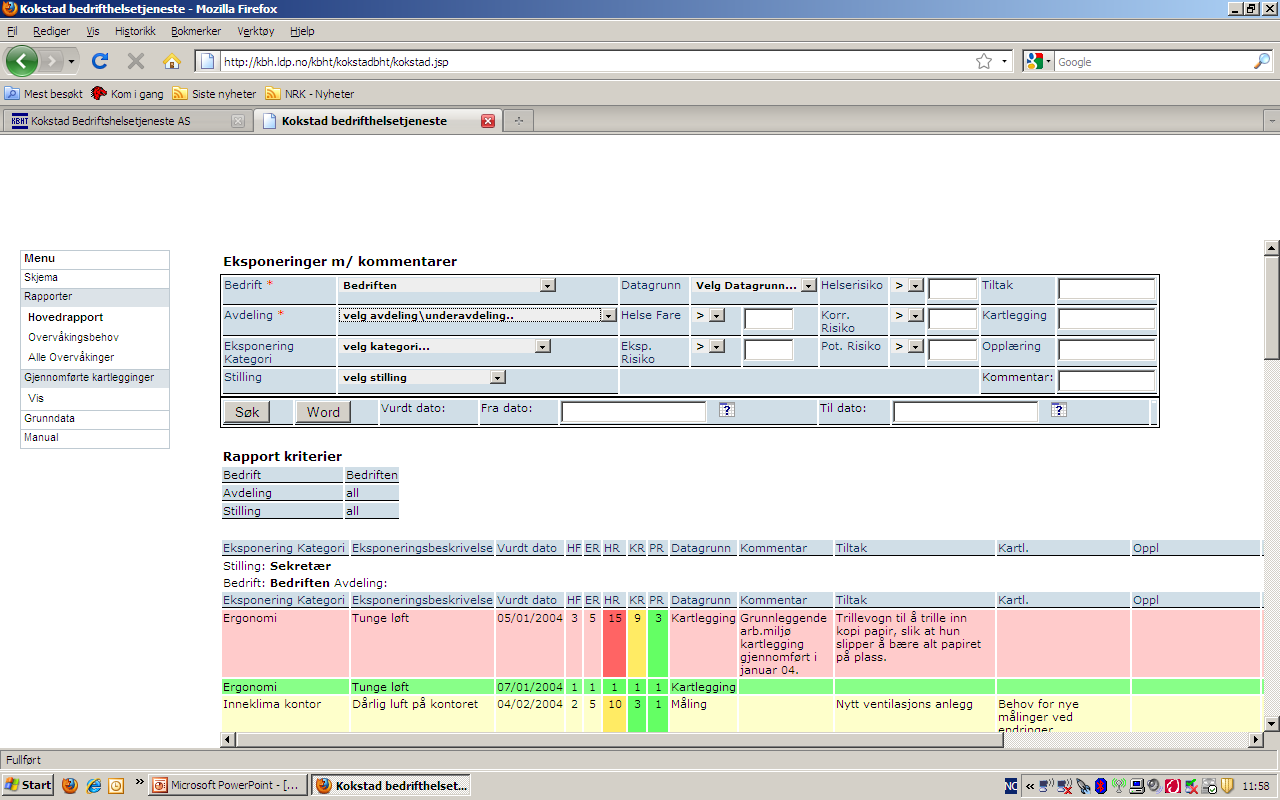Close the active Kokstad bedrifthelsetjeneste tab

pos(488,121)
